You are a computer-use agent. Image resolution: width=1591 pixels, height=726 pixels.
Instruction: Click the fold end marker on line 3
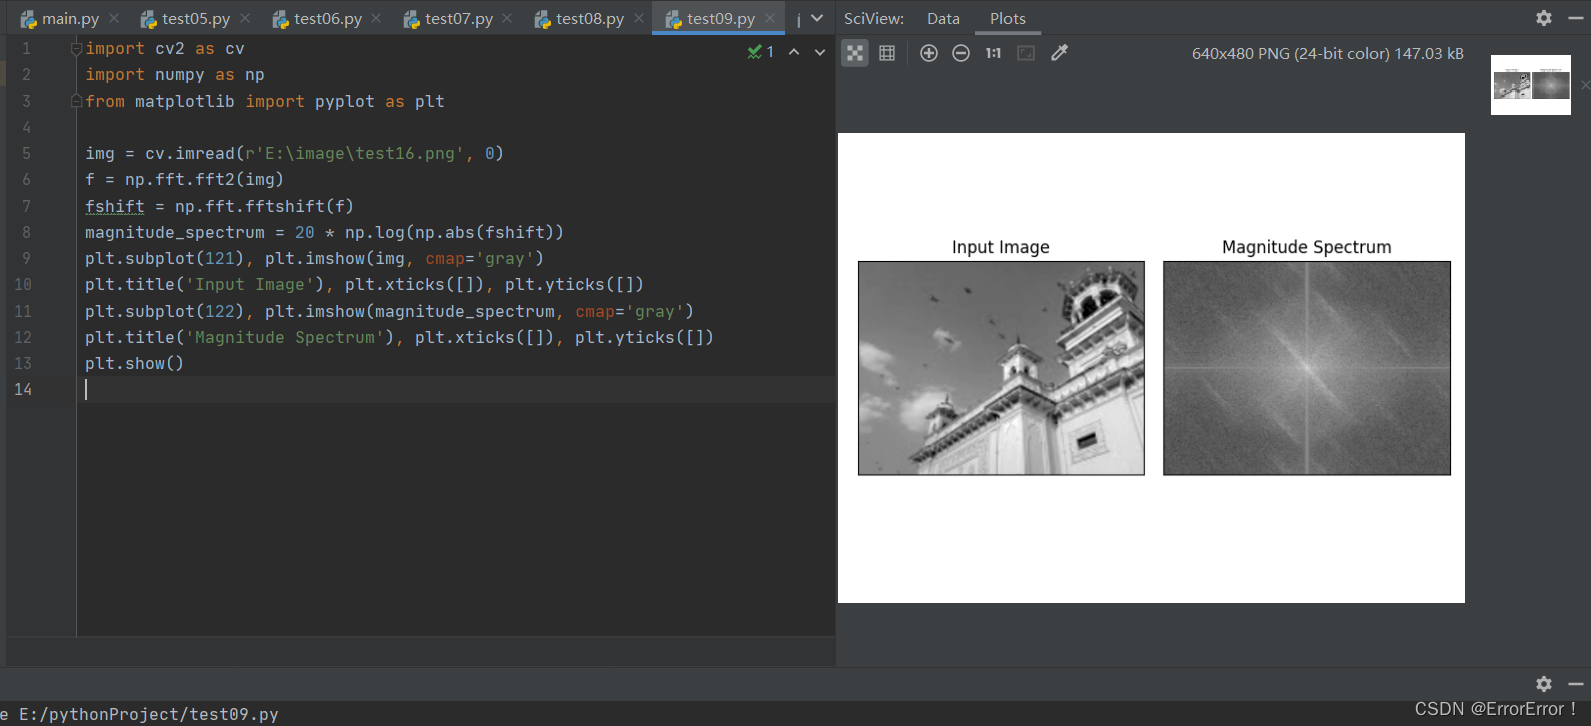pyautogui.click(x=76, y=101)
